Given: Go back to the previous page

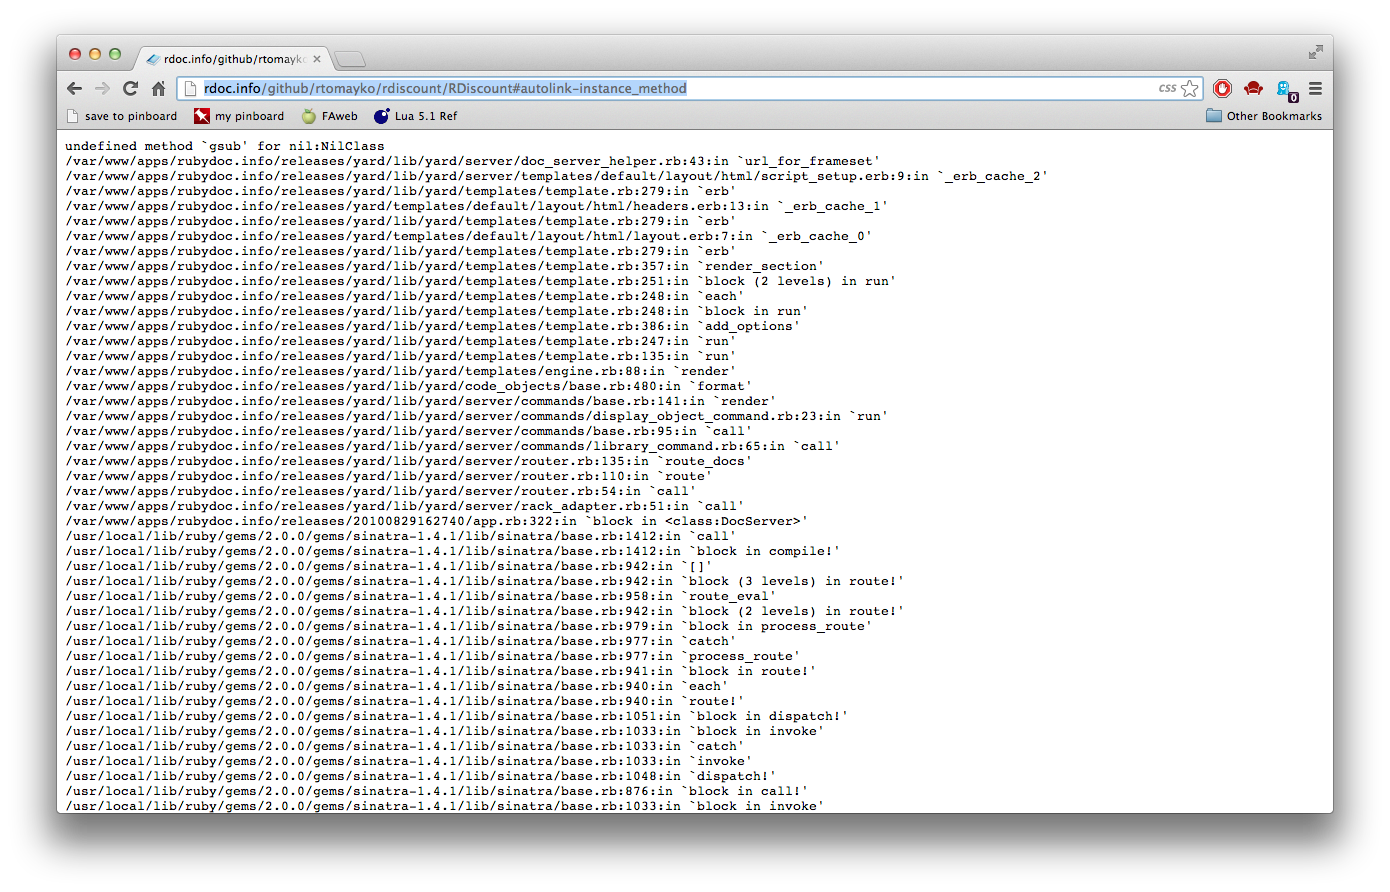Looking at the screenshot, I should pos(75,88).
